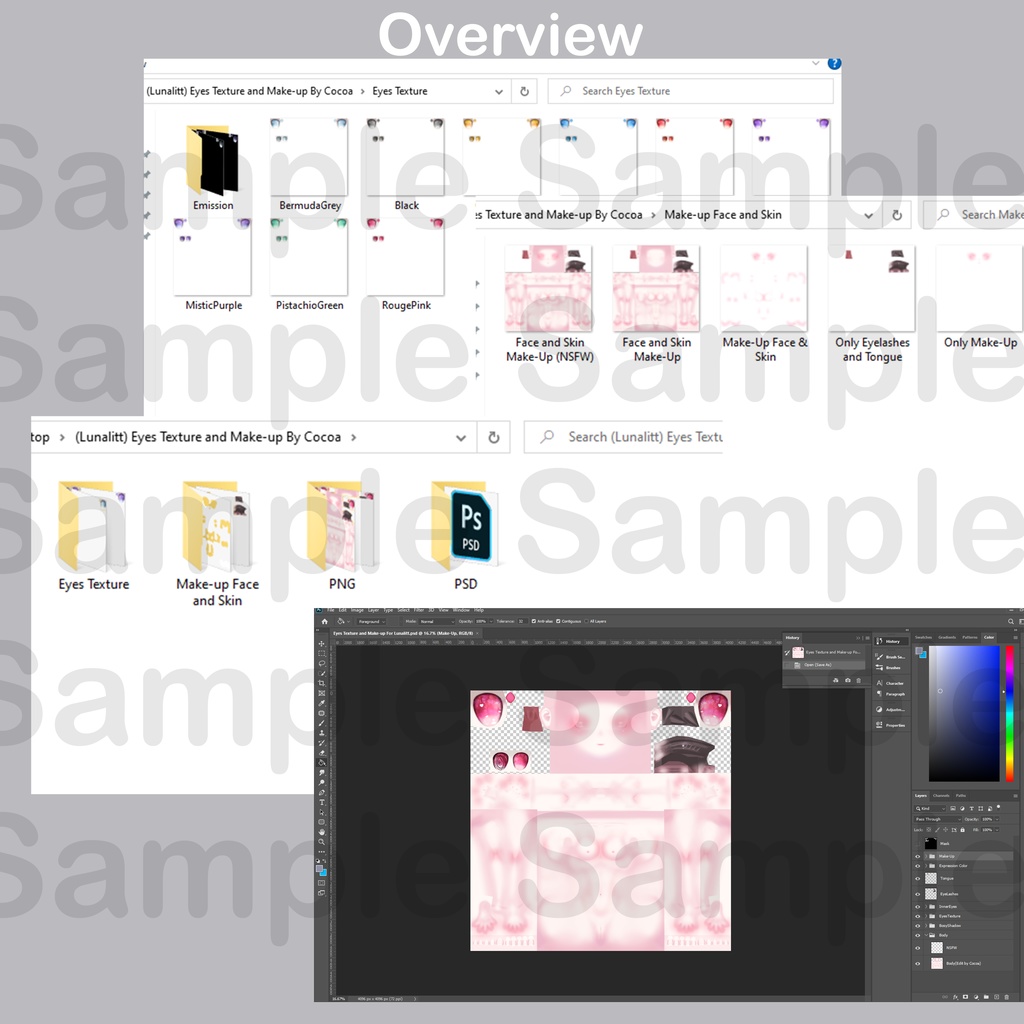1024x1024 pixels.
Task: Click Eyes Texture breadcrumb in address bar
Action: click(400, 91)
